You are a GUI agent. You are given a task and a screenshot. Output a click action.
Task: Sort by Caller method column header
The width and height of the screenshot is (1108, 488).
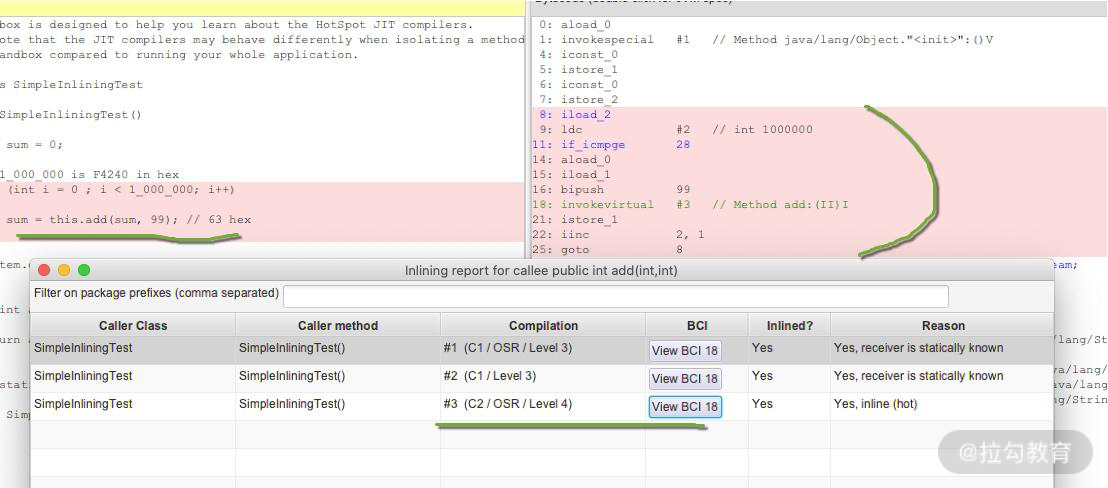pyautogui.click(x=338, y=325)
